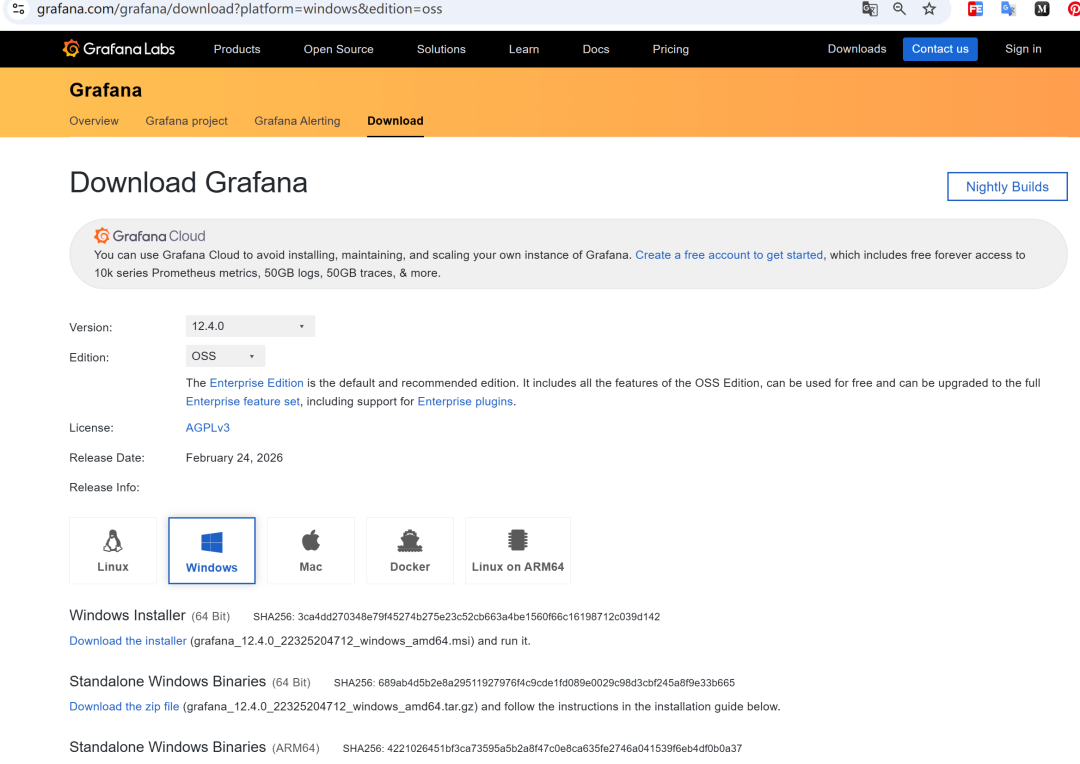The height and width of the screenshot is (764, 1080).
Task: Click the zoom magnifier icon in address bar
Action: tap(899, 9)
